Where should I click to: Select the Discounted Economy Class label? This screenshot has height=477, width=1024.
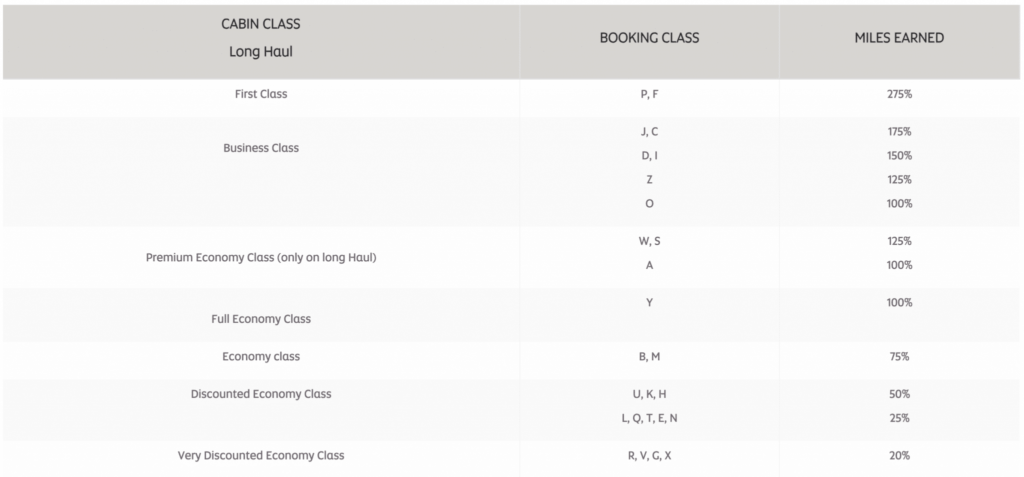(260, 394)
